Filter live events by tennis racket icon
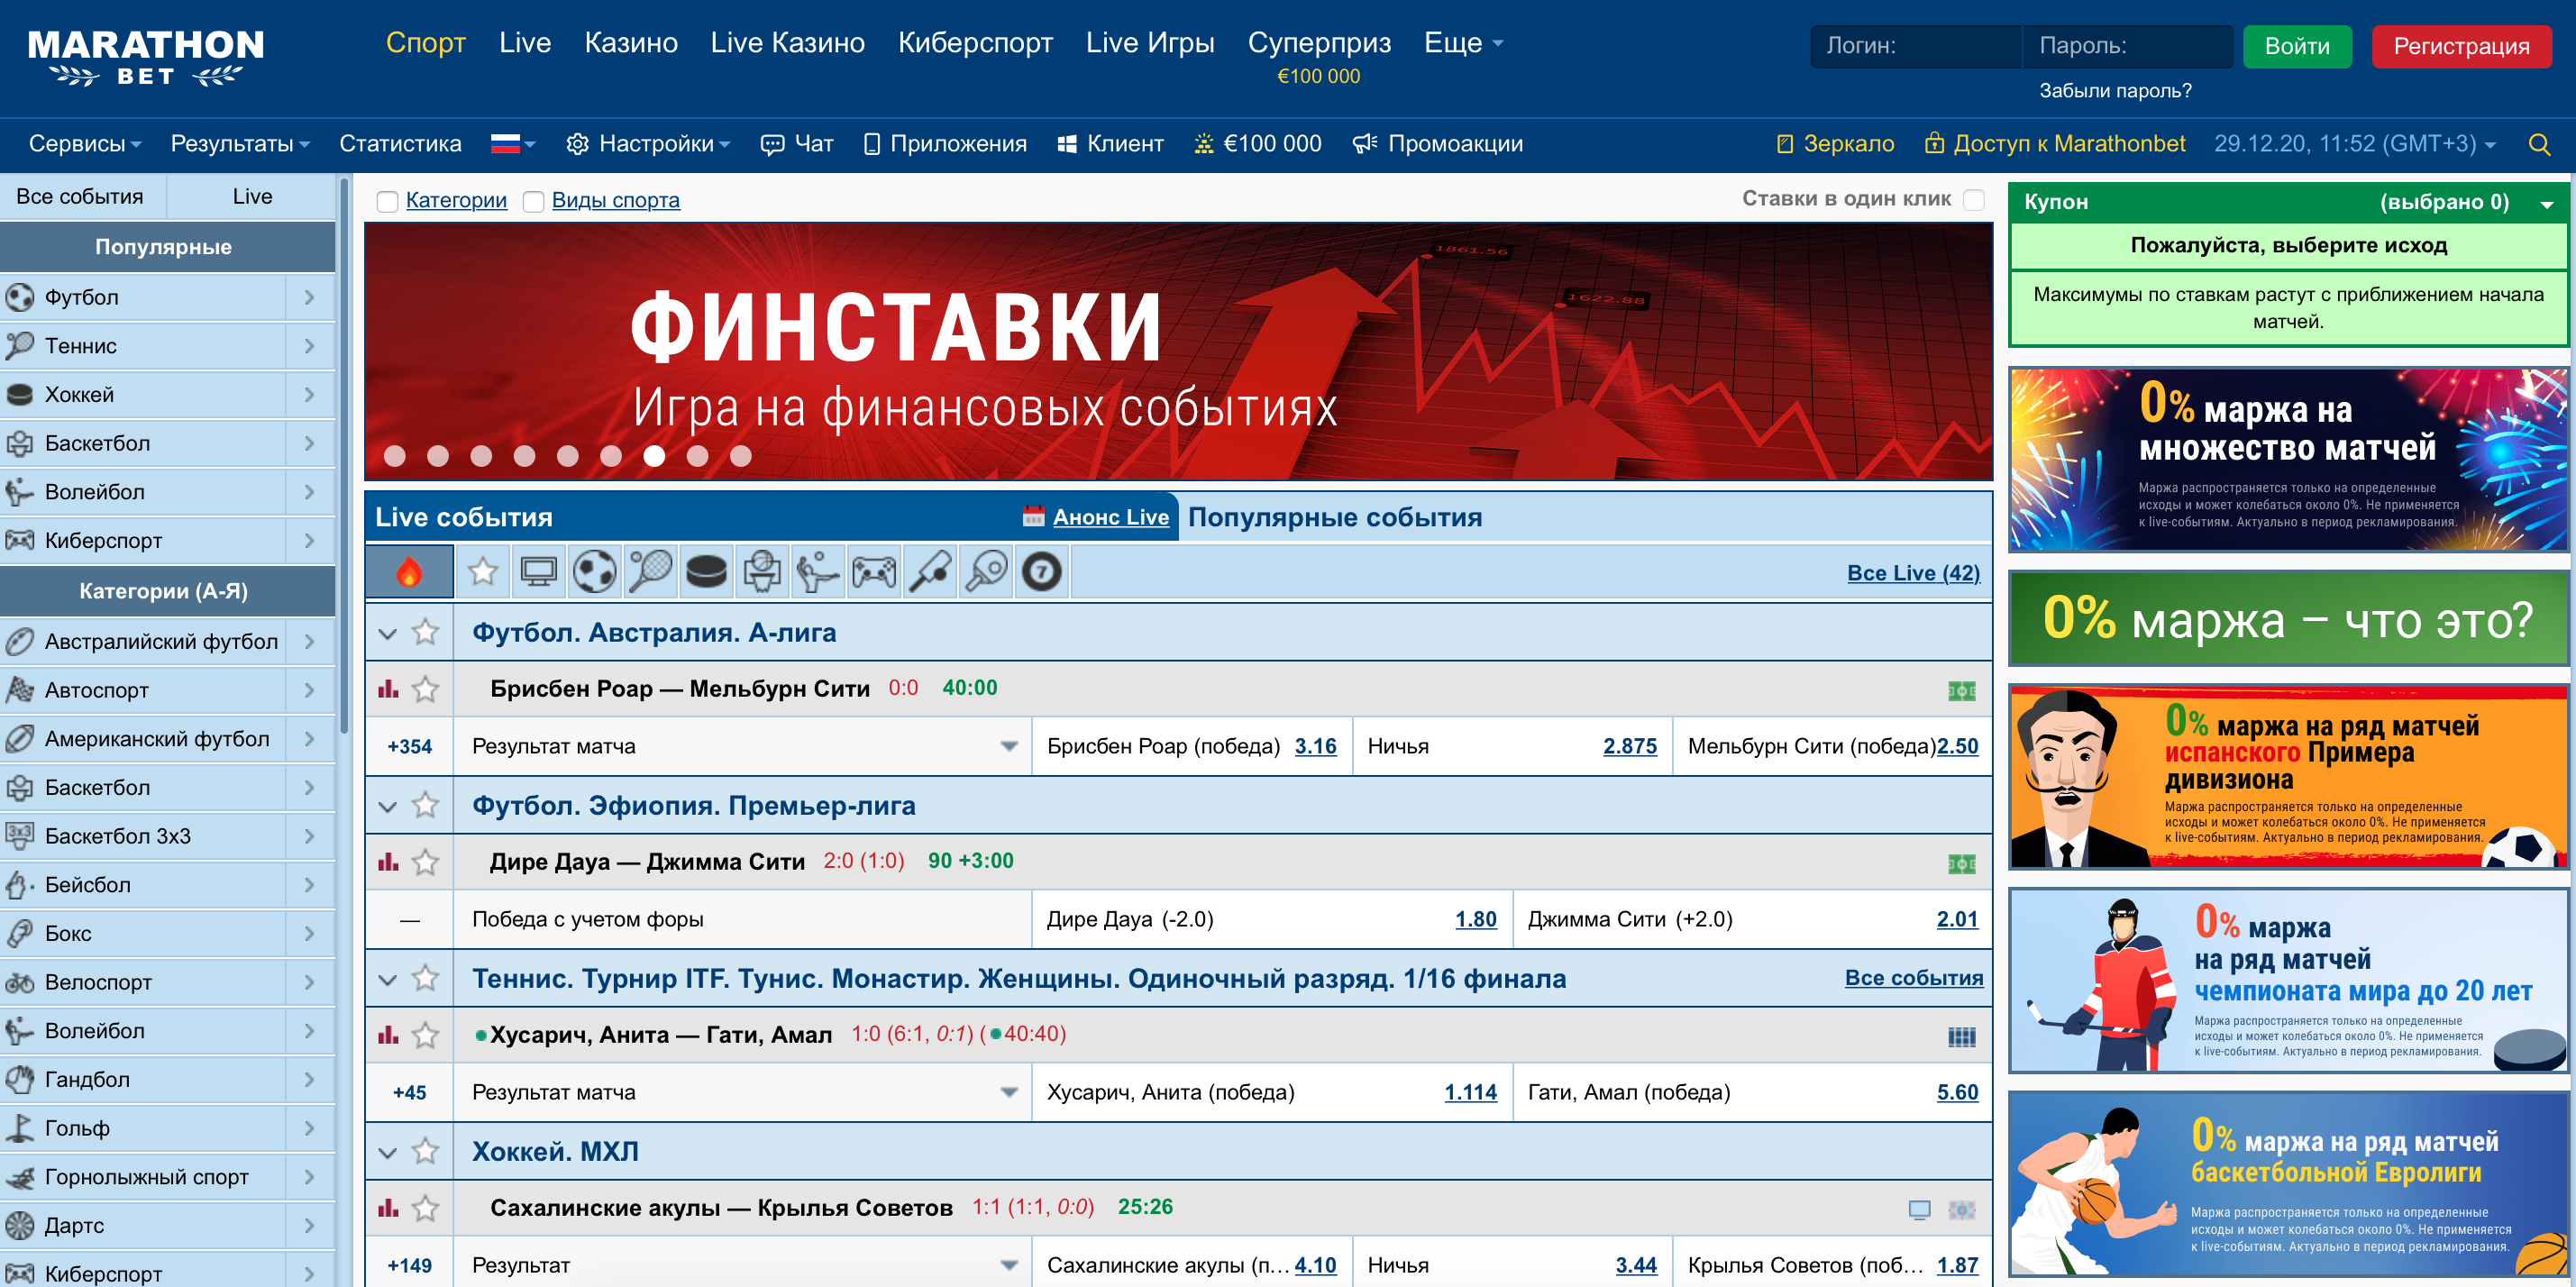2576x1287 pixels. coord(650,572)
